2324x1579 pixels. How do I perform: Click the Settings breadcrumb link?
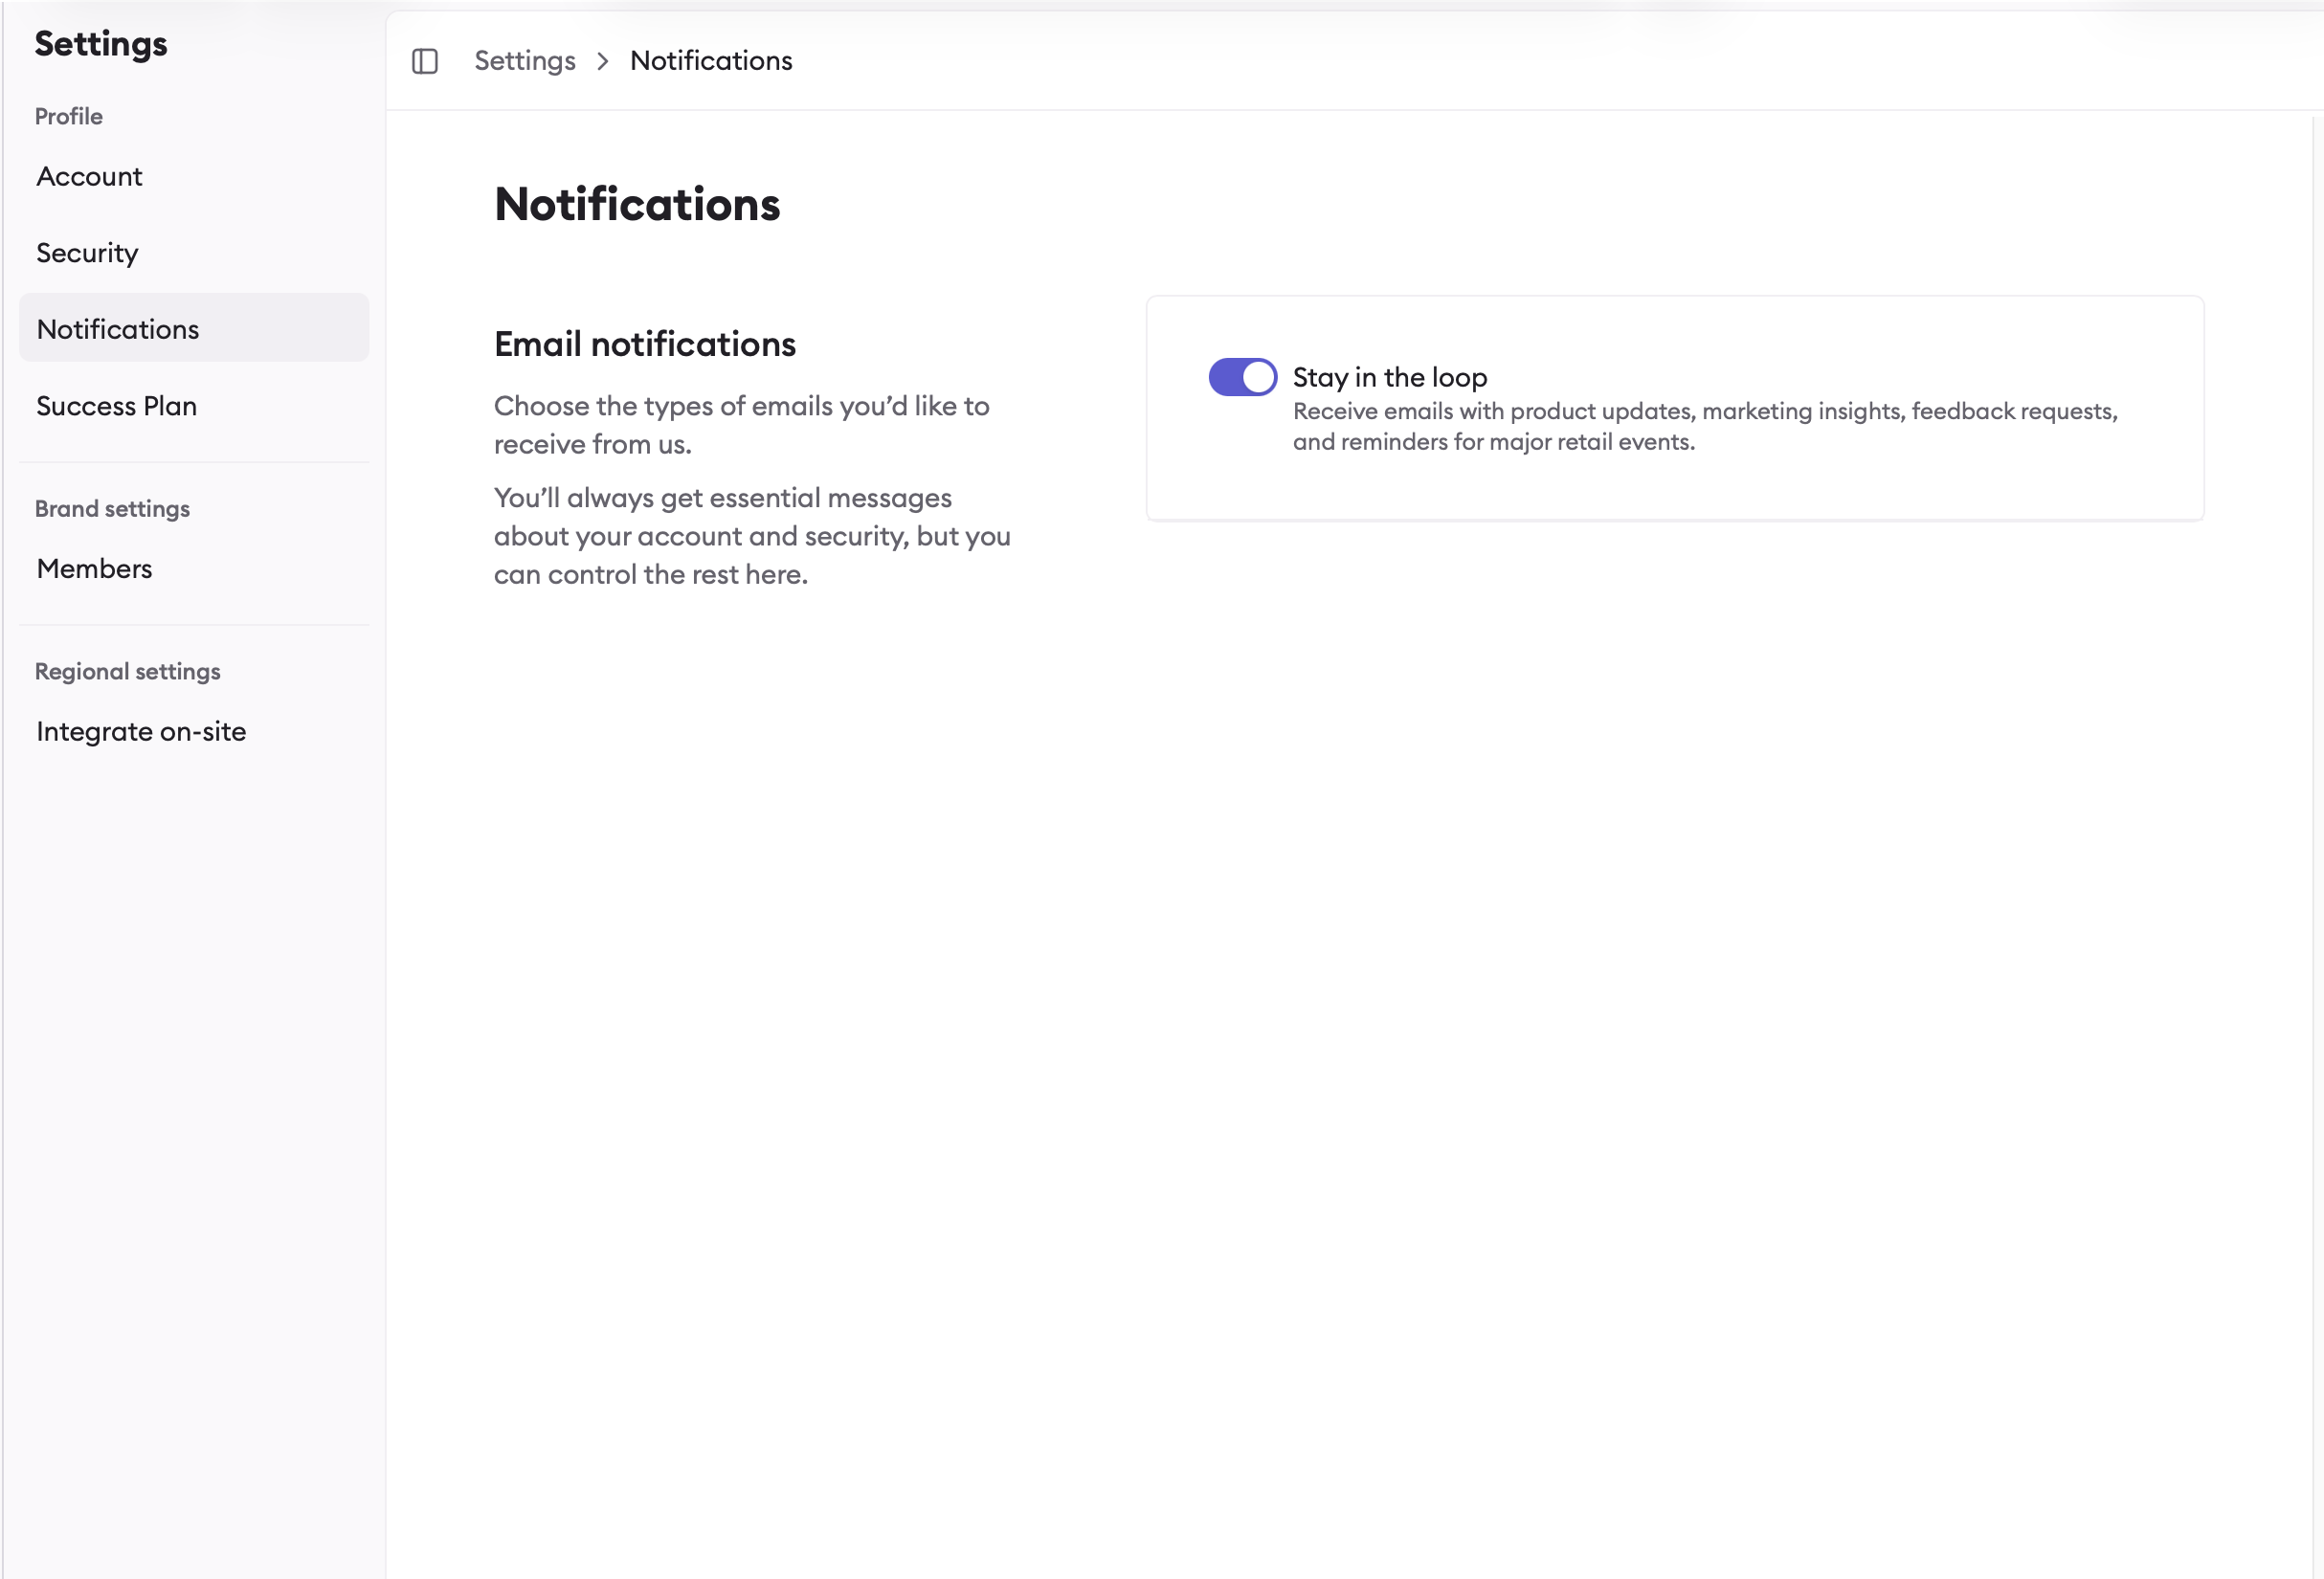point(524,60)
